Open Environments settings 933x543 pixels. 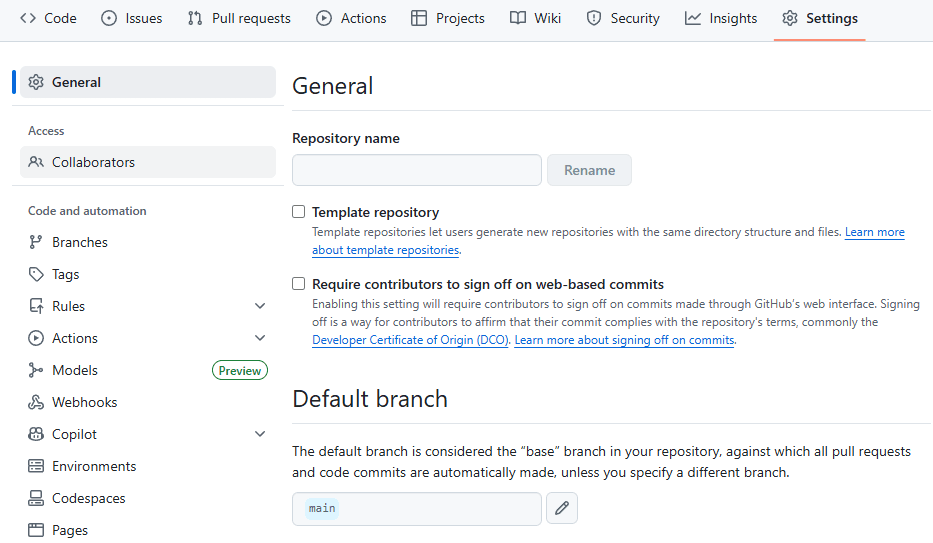148,466
